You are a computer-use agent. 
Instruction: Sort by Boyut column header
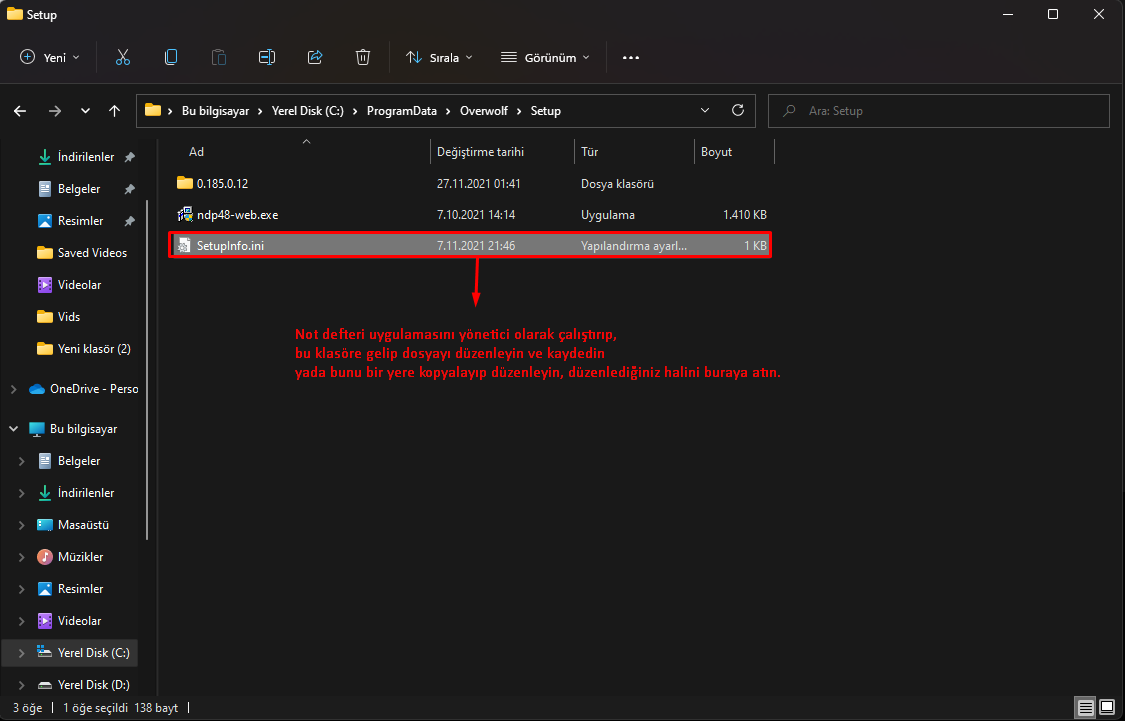[x=716, y=152]
